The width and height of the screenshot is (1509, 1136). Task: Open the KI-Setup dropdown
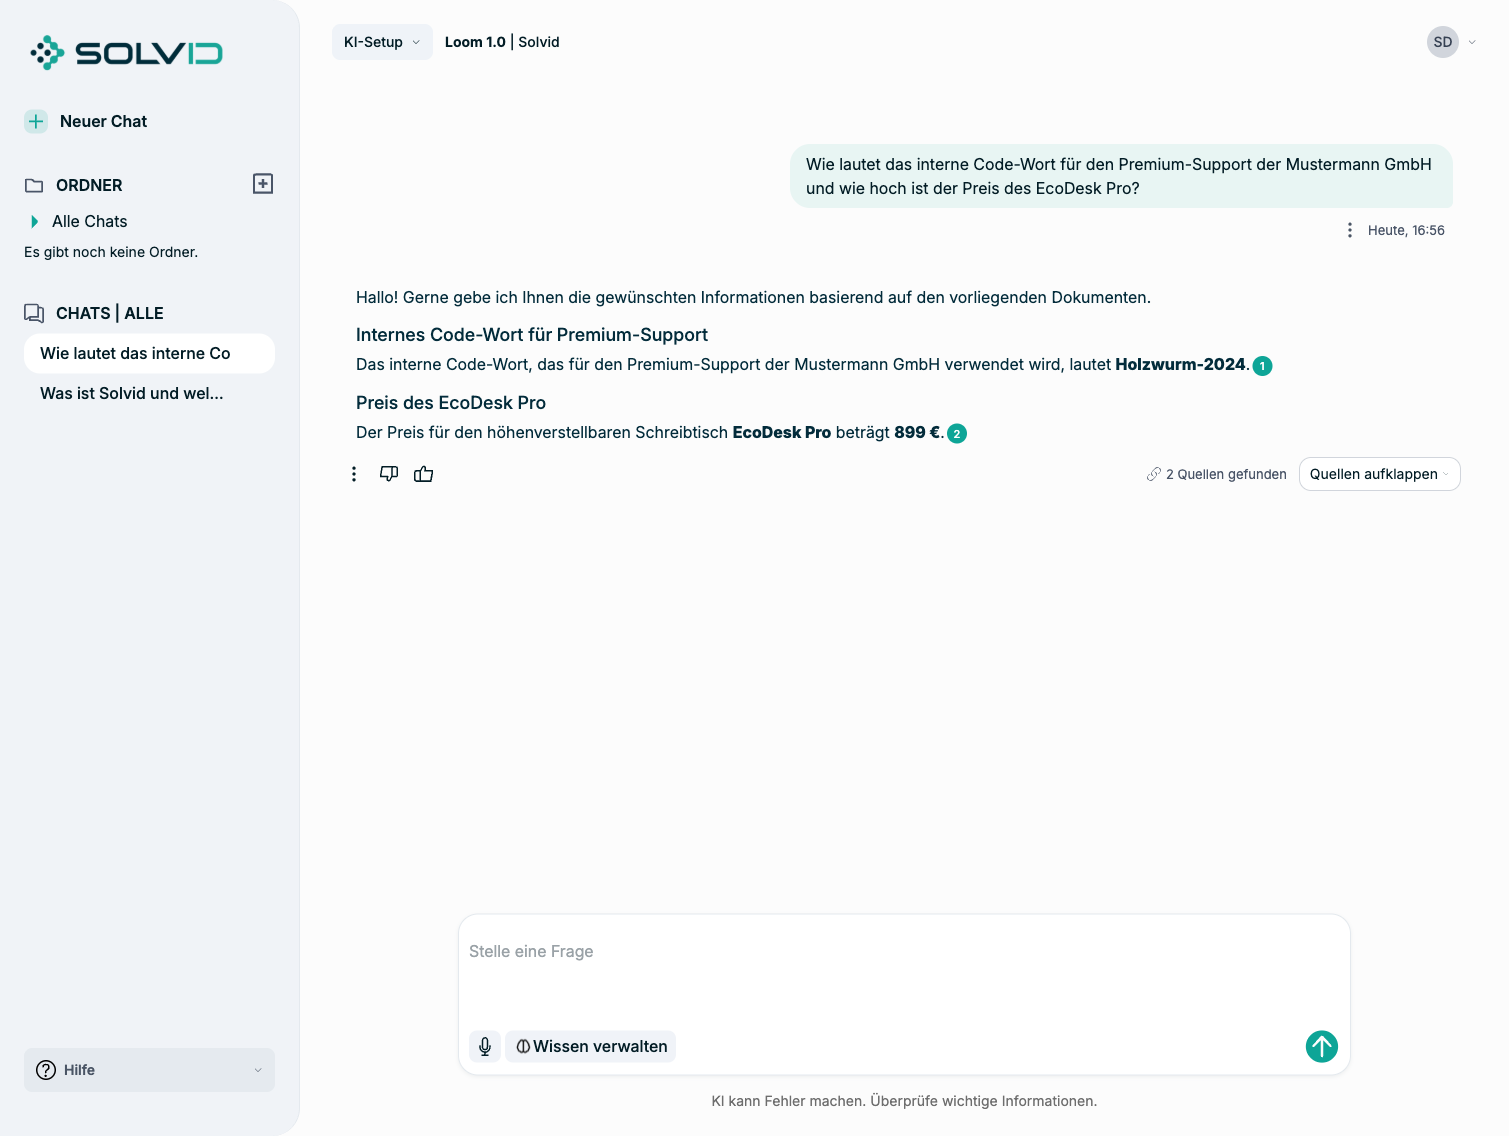click(x=382, y=42)
